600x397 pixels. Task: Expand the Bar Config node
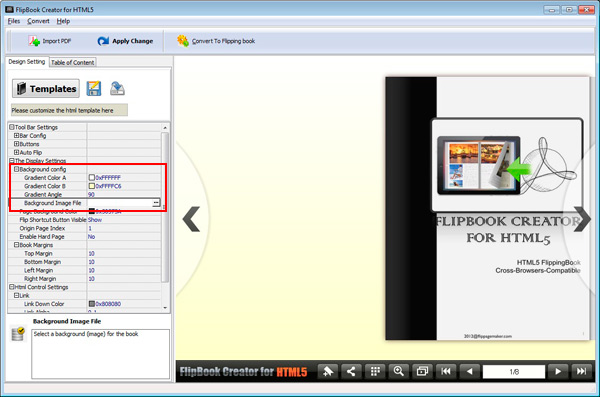click(x=16, y=136)
